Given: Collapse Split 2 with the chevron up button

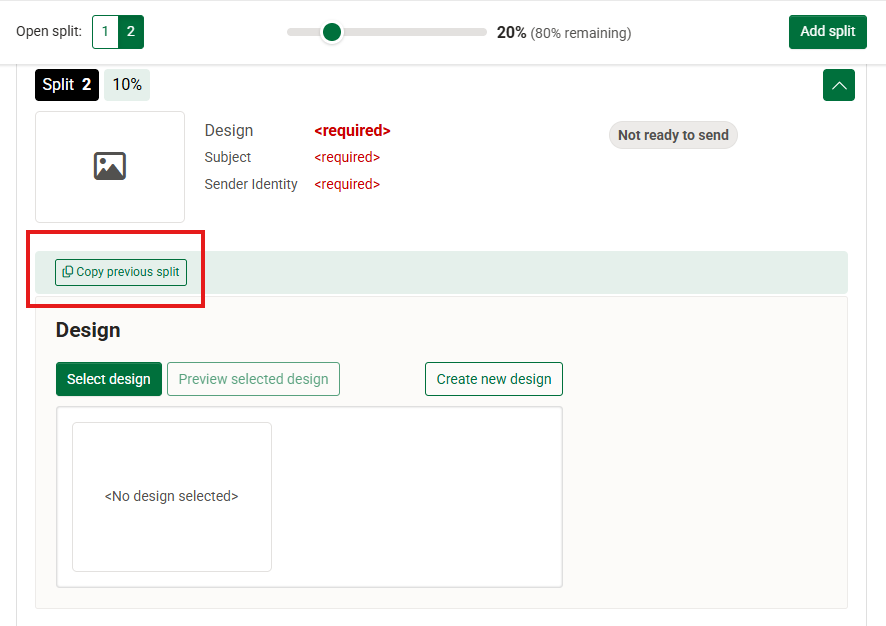Looking at the screenshot, I should click(x=839, y=85).
